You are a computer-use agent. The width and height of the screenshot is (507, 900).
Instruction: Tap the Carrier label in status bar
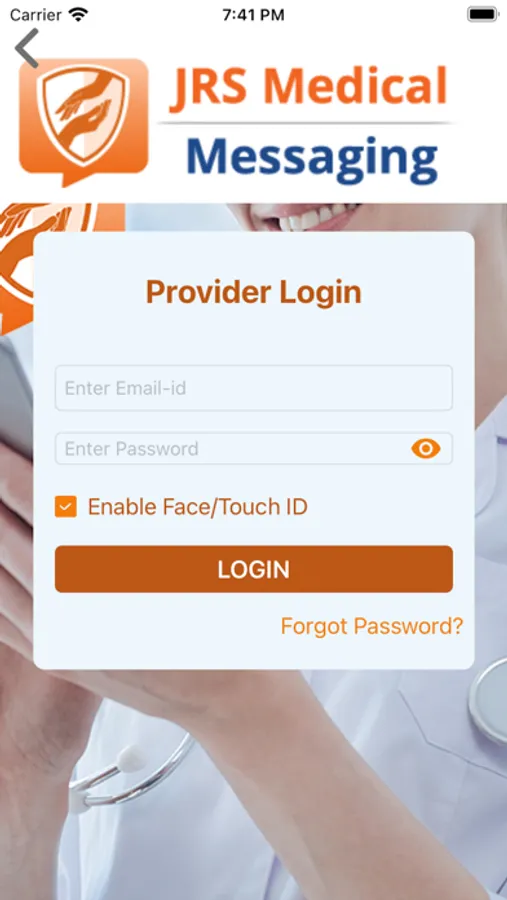click(36, 15)
